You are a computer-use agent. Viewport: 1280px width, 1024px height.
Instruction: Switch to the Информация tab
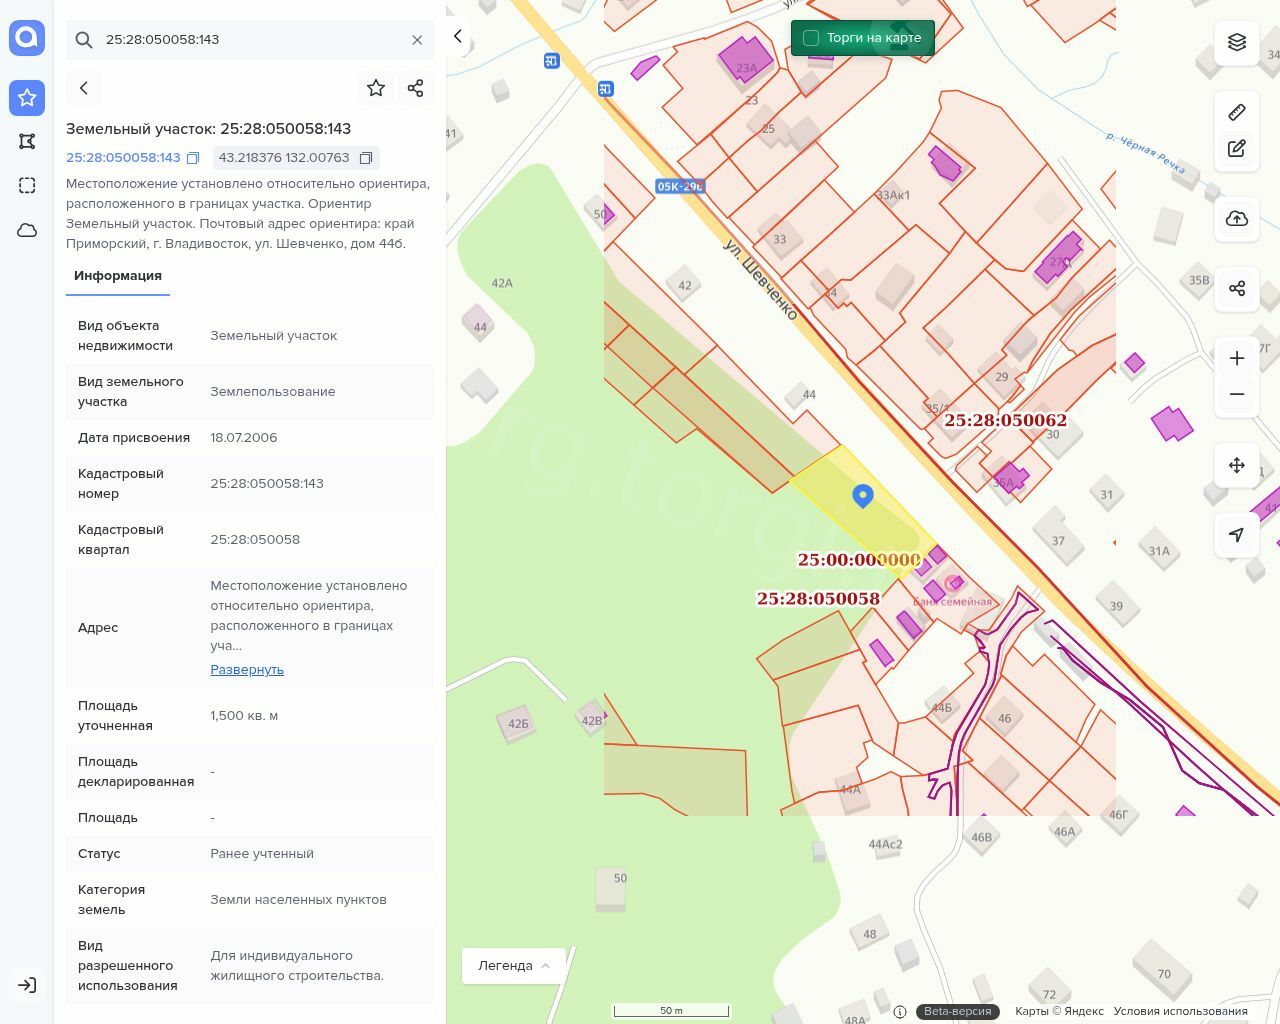click(x=118, y=276)
